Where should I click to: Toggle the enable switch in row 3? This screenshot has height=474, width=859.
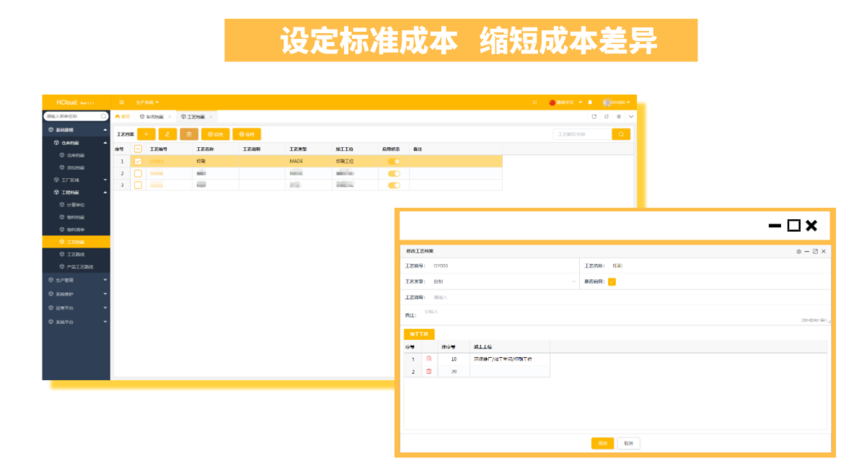click(394, 185)
